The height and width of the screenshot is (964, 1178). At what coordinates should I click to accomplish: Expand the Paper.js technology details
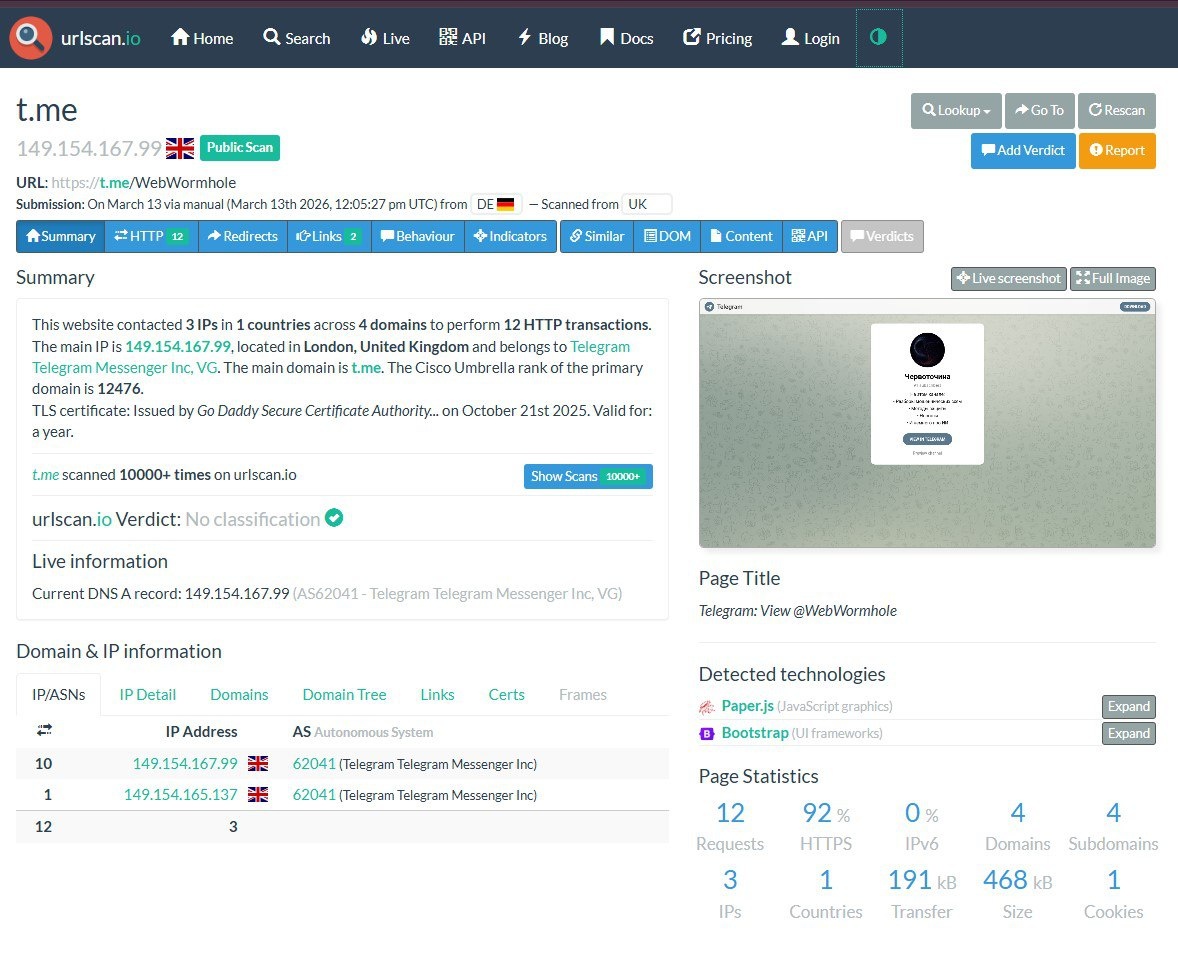(x=1128, y=706)
